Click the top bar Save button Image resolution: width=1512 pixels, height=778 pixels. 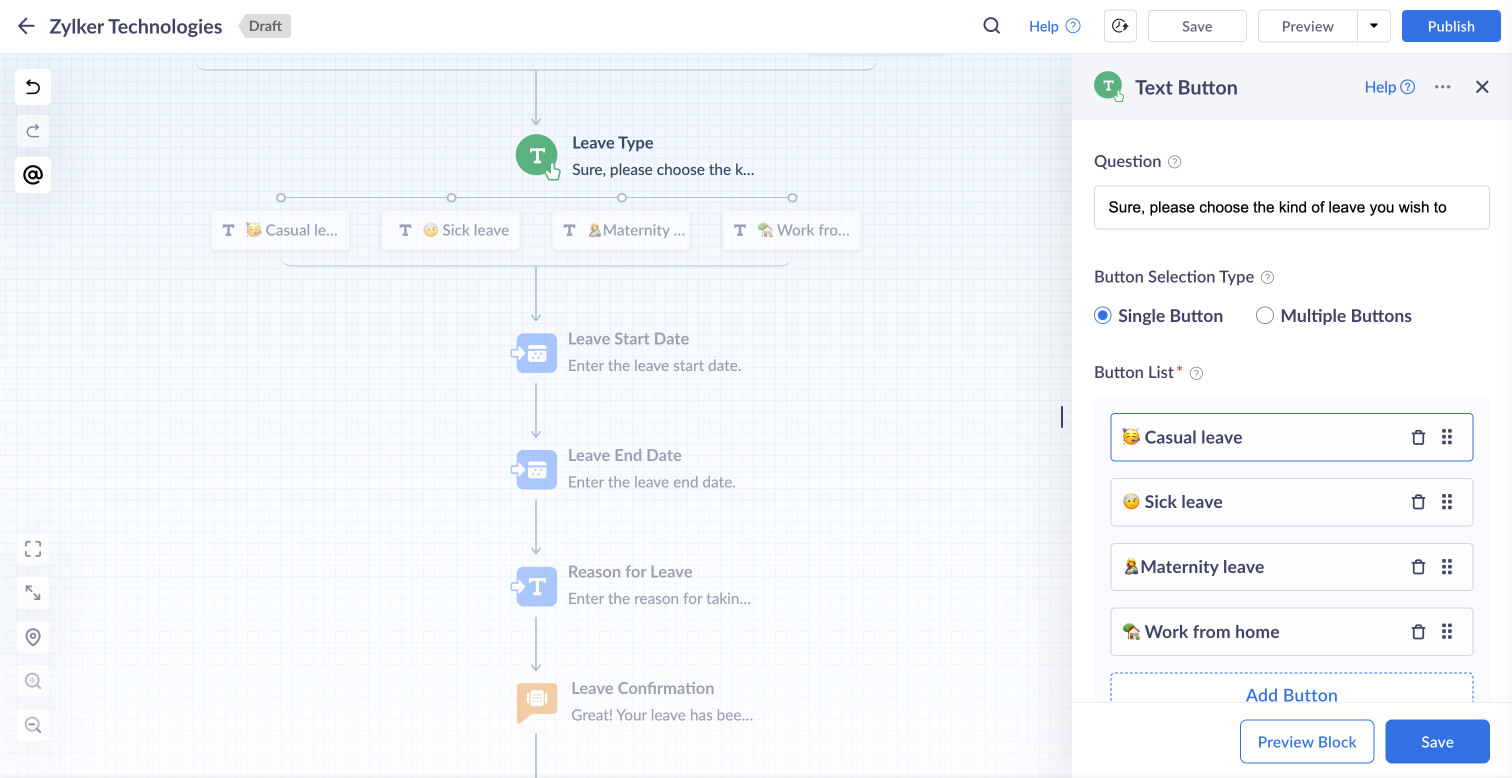(x=1197, y=26)
